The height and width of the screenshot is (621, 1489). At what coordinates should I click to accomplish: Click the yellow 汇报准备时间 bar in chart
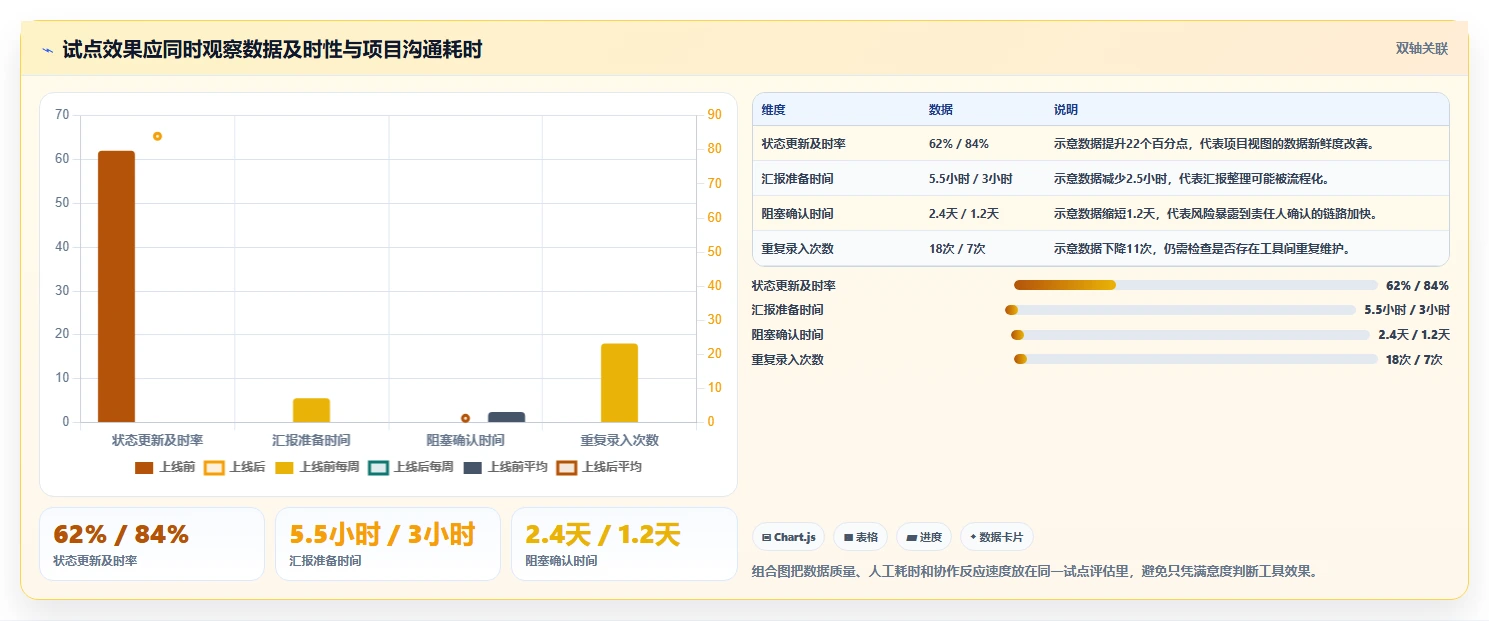tap(311, 410)
